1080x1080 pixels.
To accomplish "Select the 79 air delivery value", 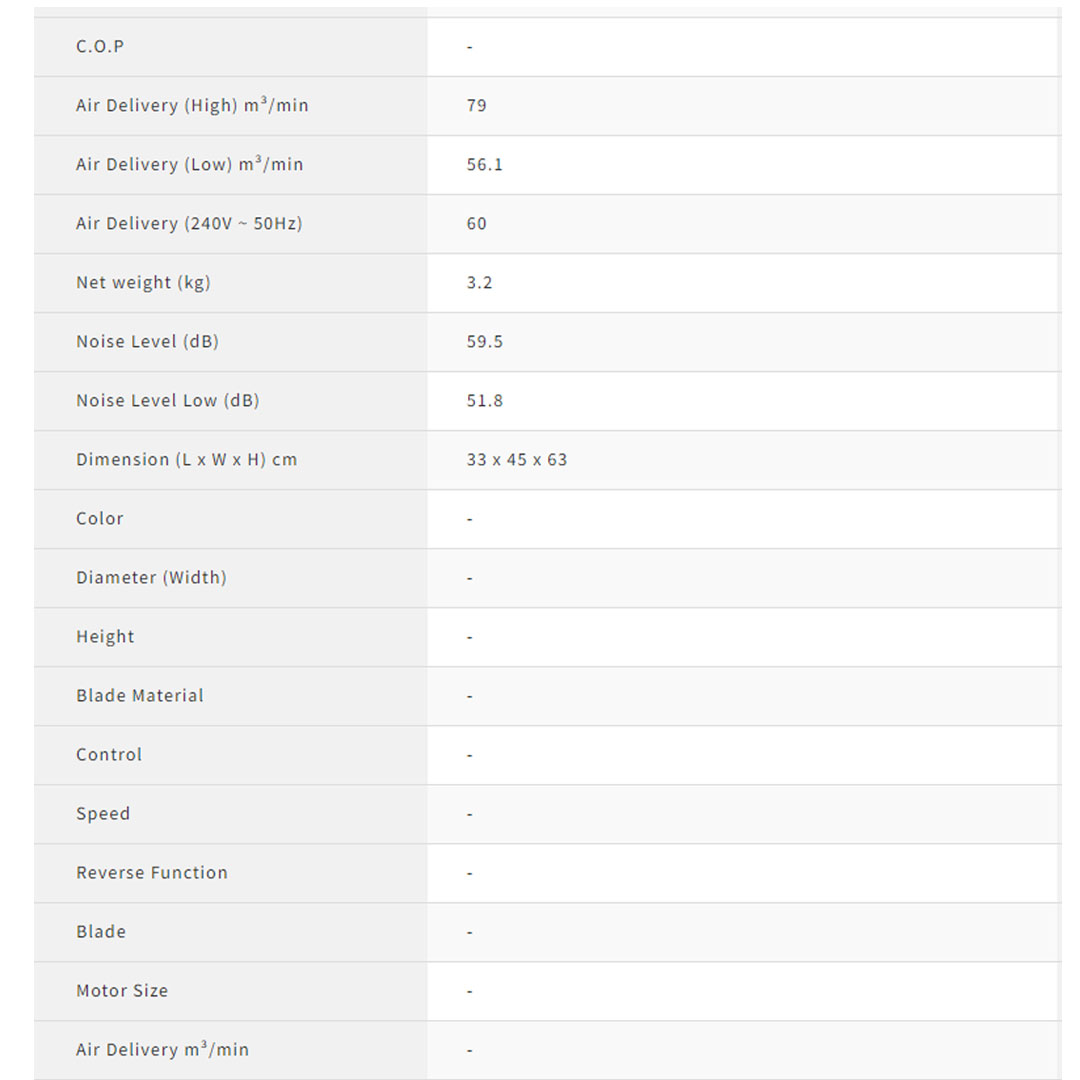I will point(476,106).
